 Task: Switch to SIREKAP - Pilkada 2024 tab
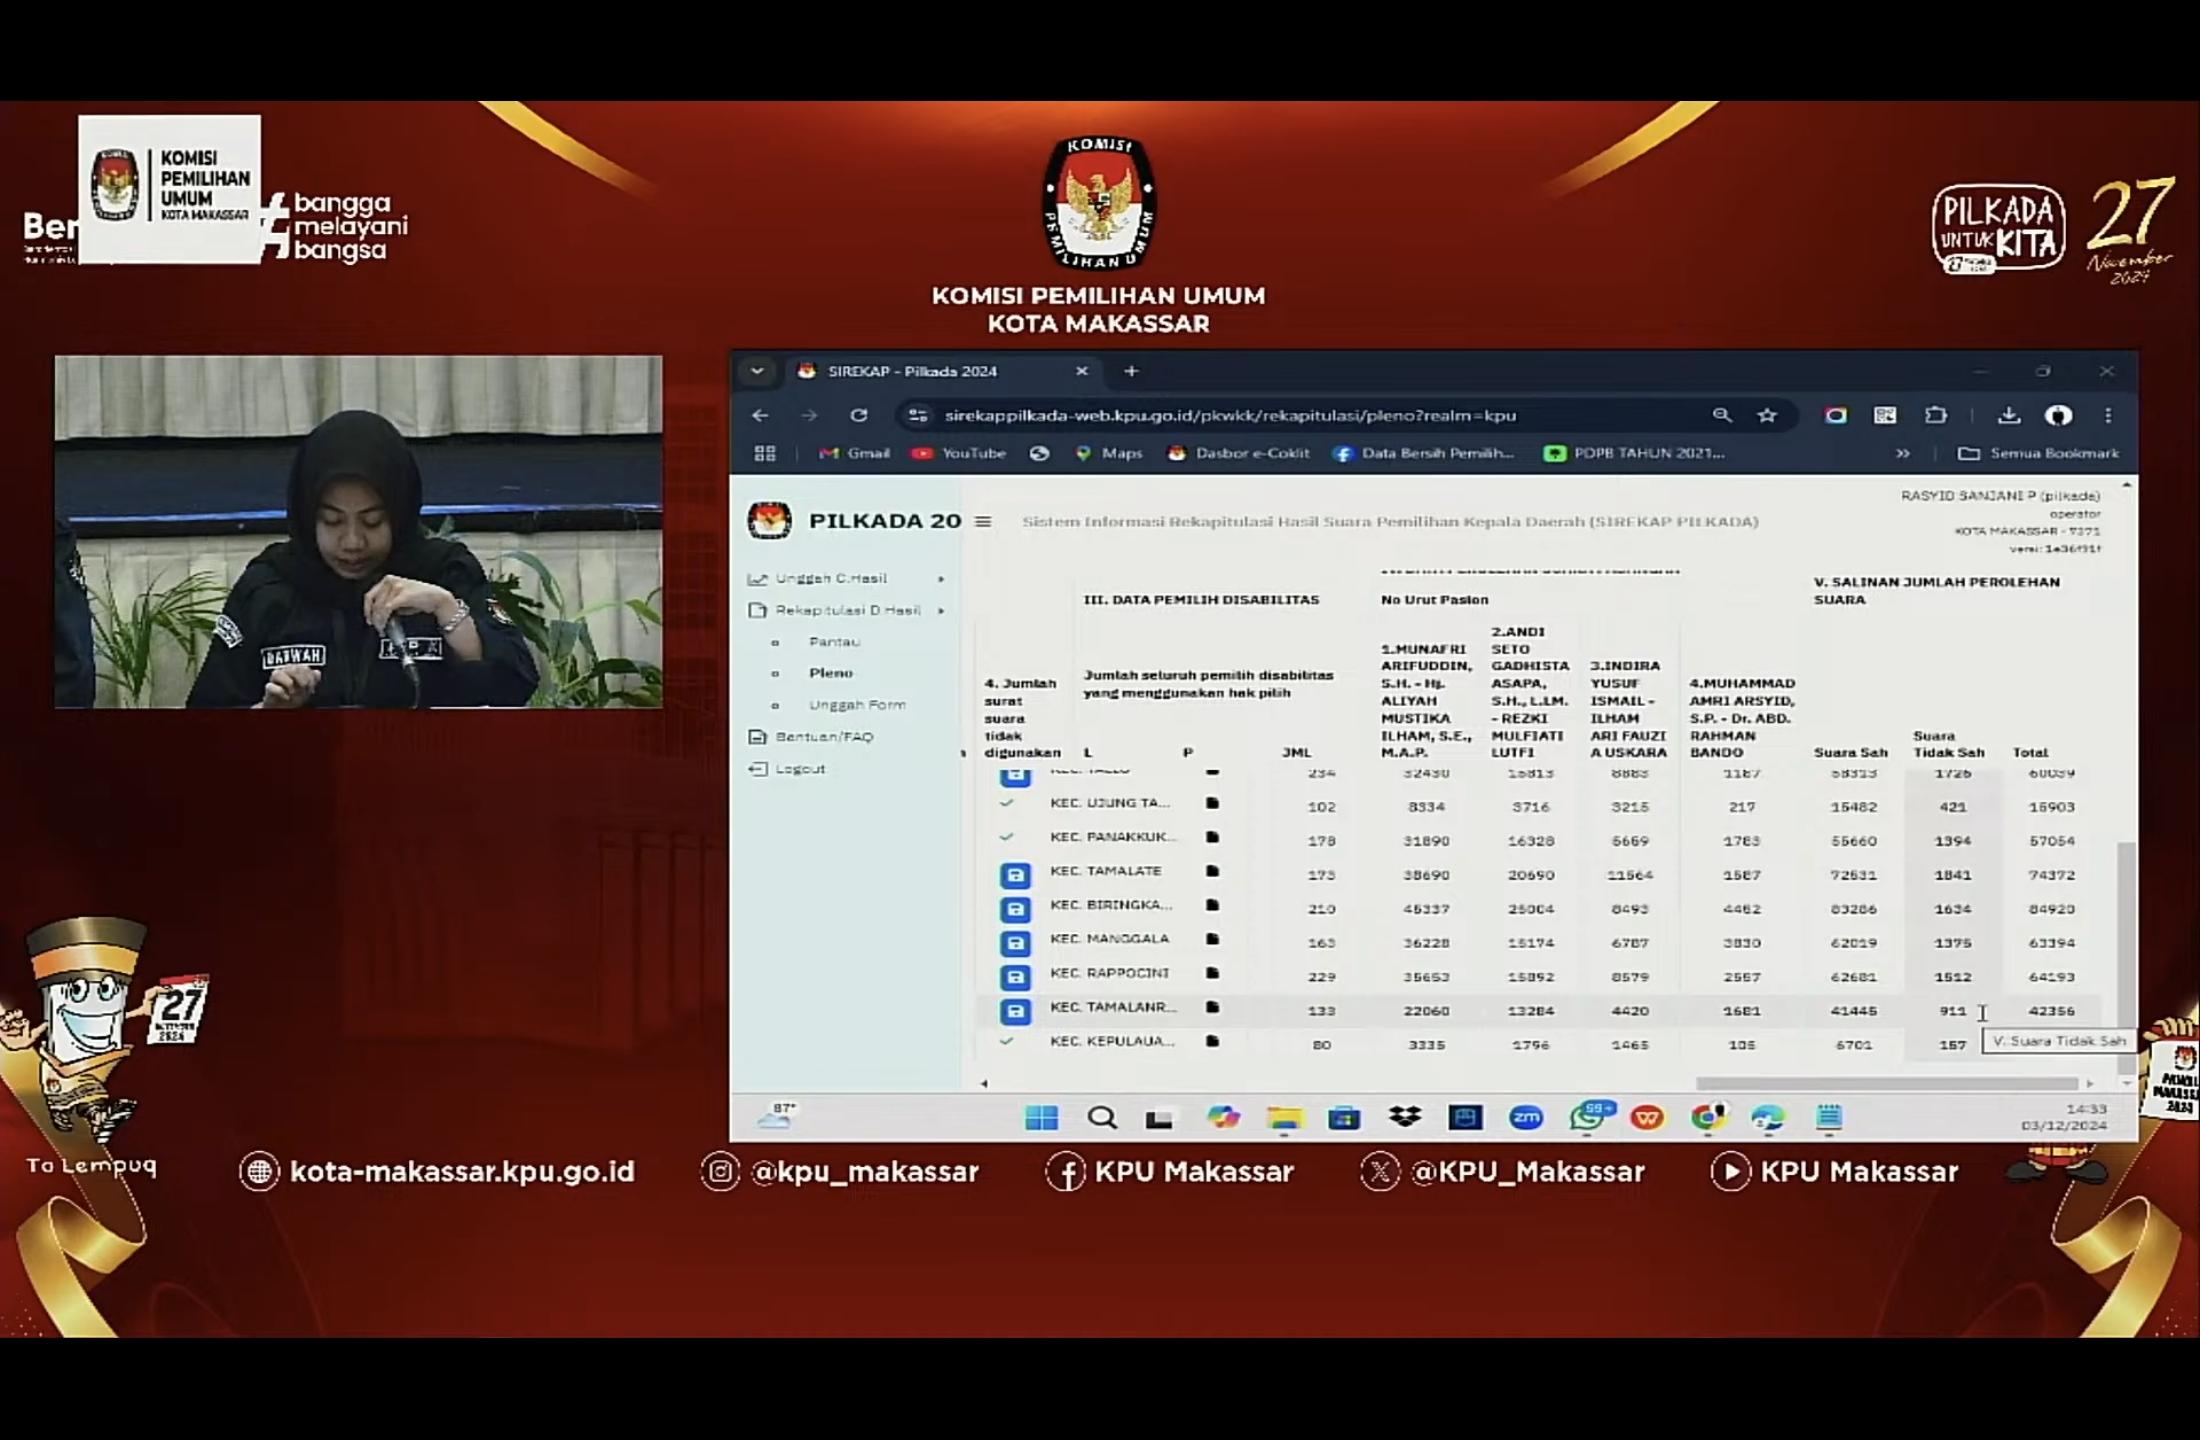(912, 371)
